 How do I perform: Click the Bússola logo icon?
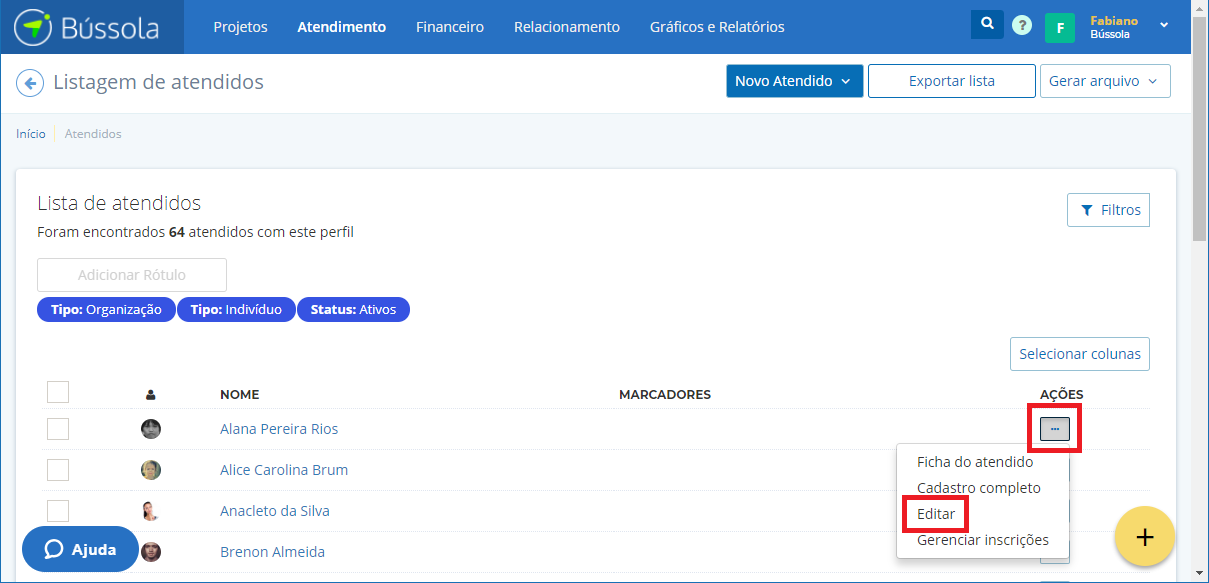[34, 27]
